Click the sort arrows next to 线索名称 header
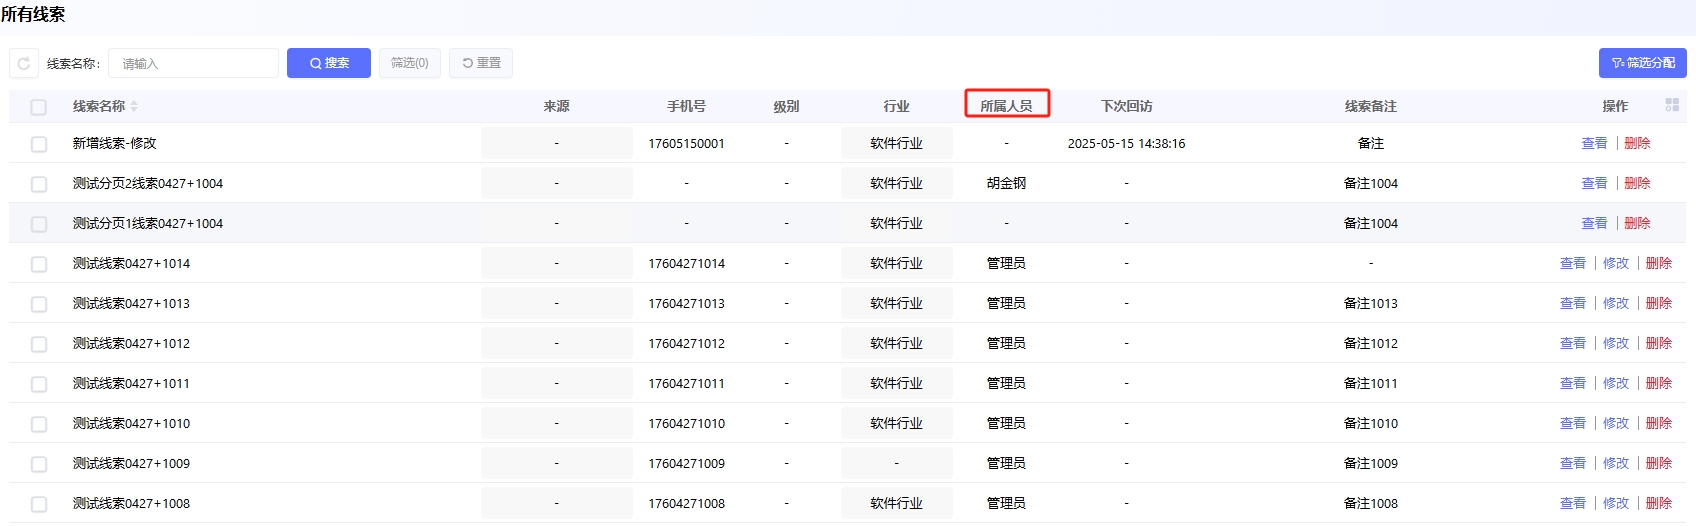The height and width of the screenshot is (526, 1696). [x=134, y=106]
